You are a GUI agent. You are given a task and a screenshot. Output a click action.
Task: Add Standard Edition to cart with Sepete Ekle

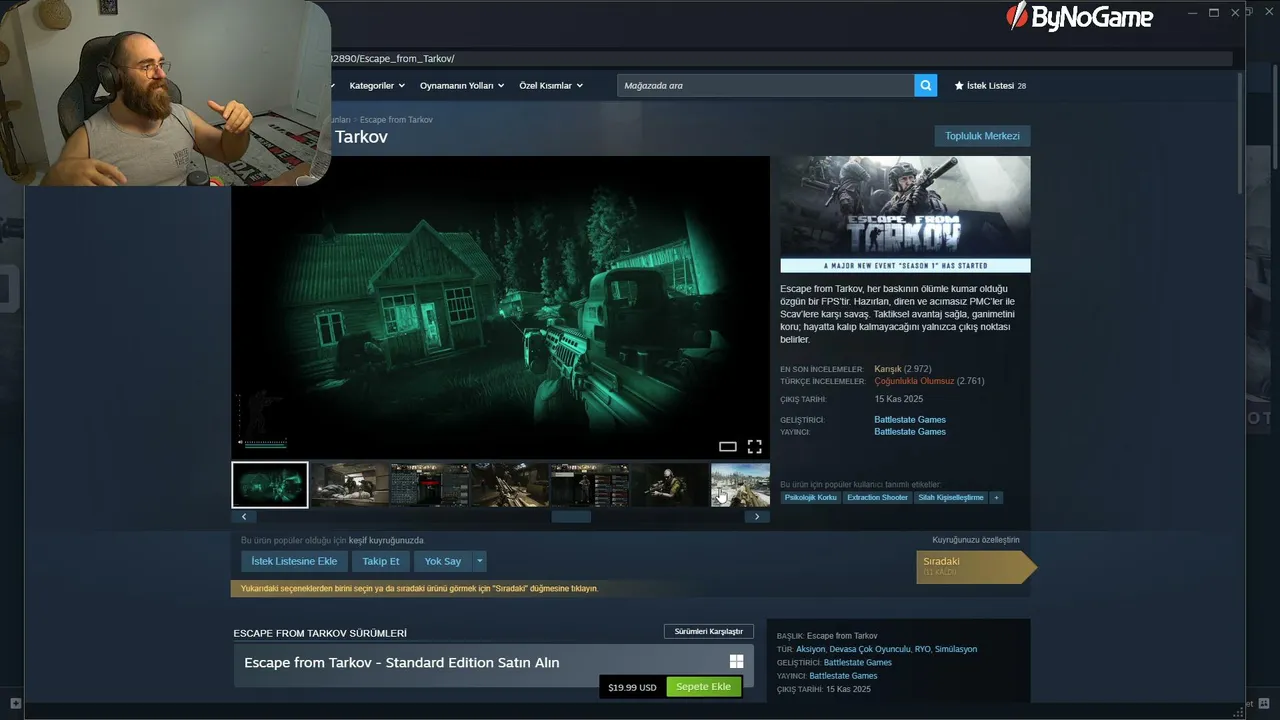click(704, 687)
